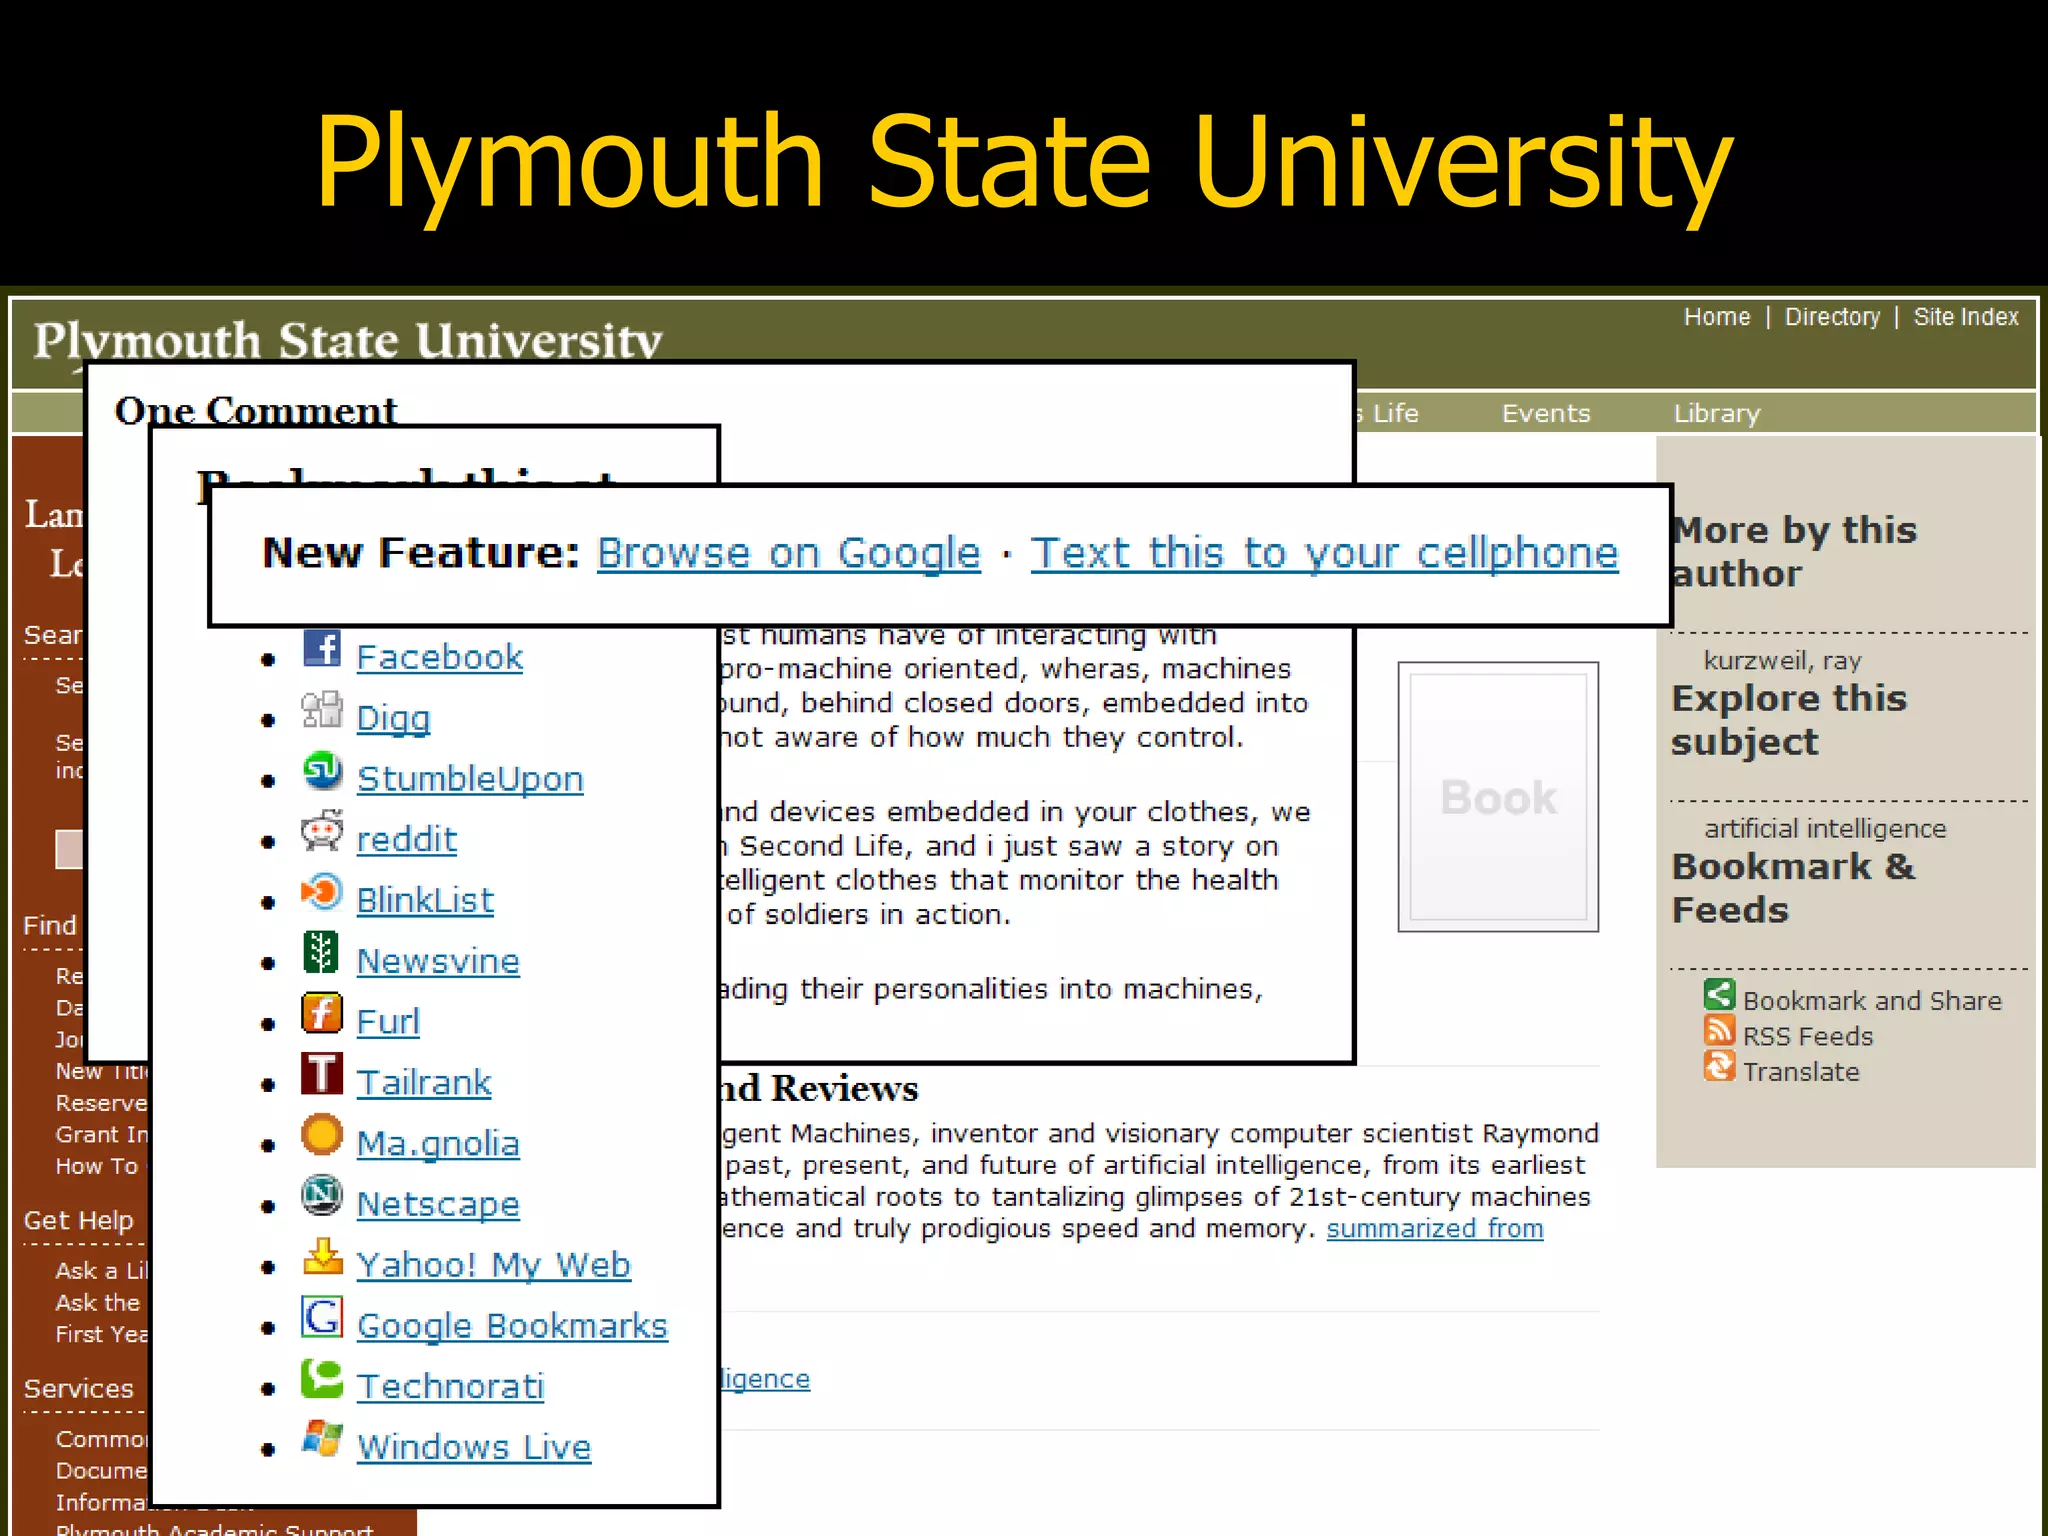2048x1536 pixels.
Task: Click the Ma.gnolia orange circle icon
Action: coord(322,1135)
